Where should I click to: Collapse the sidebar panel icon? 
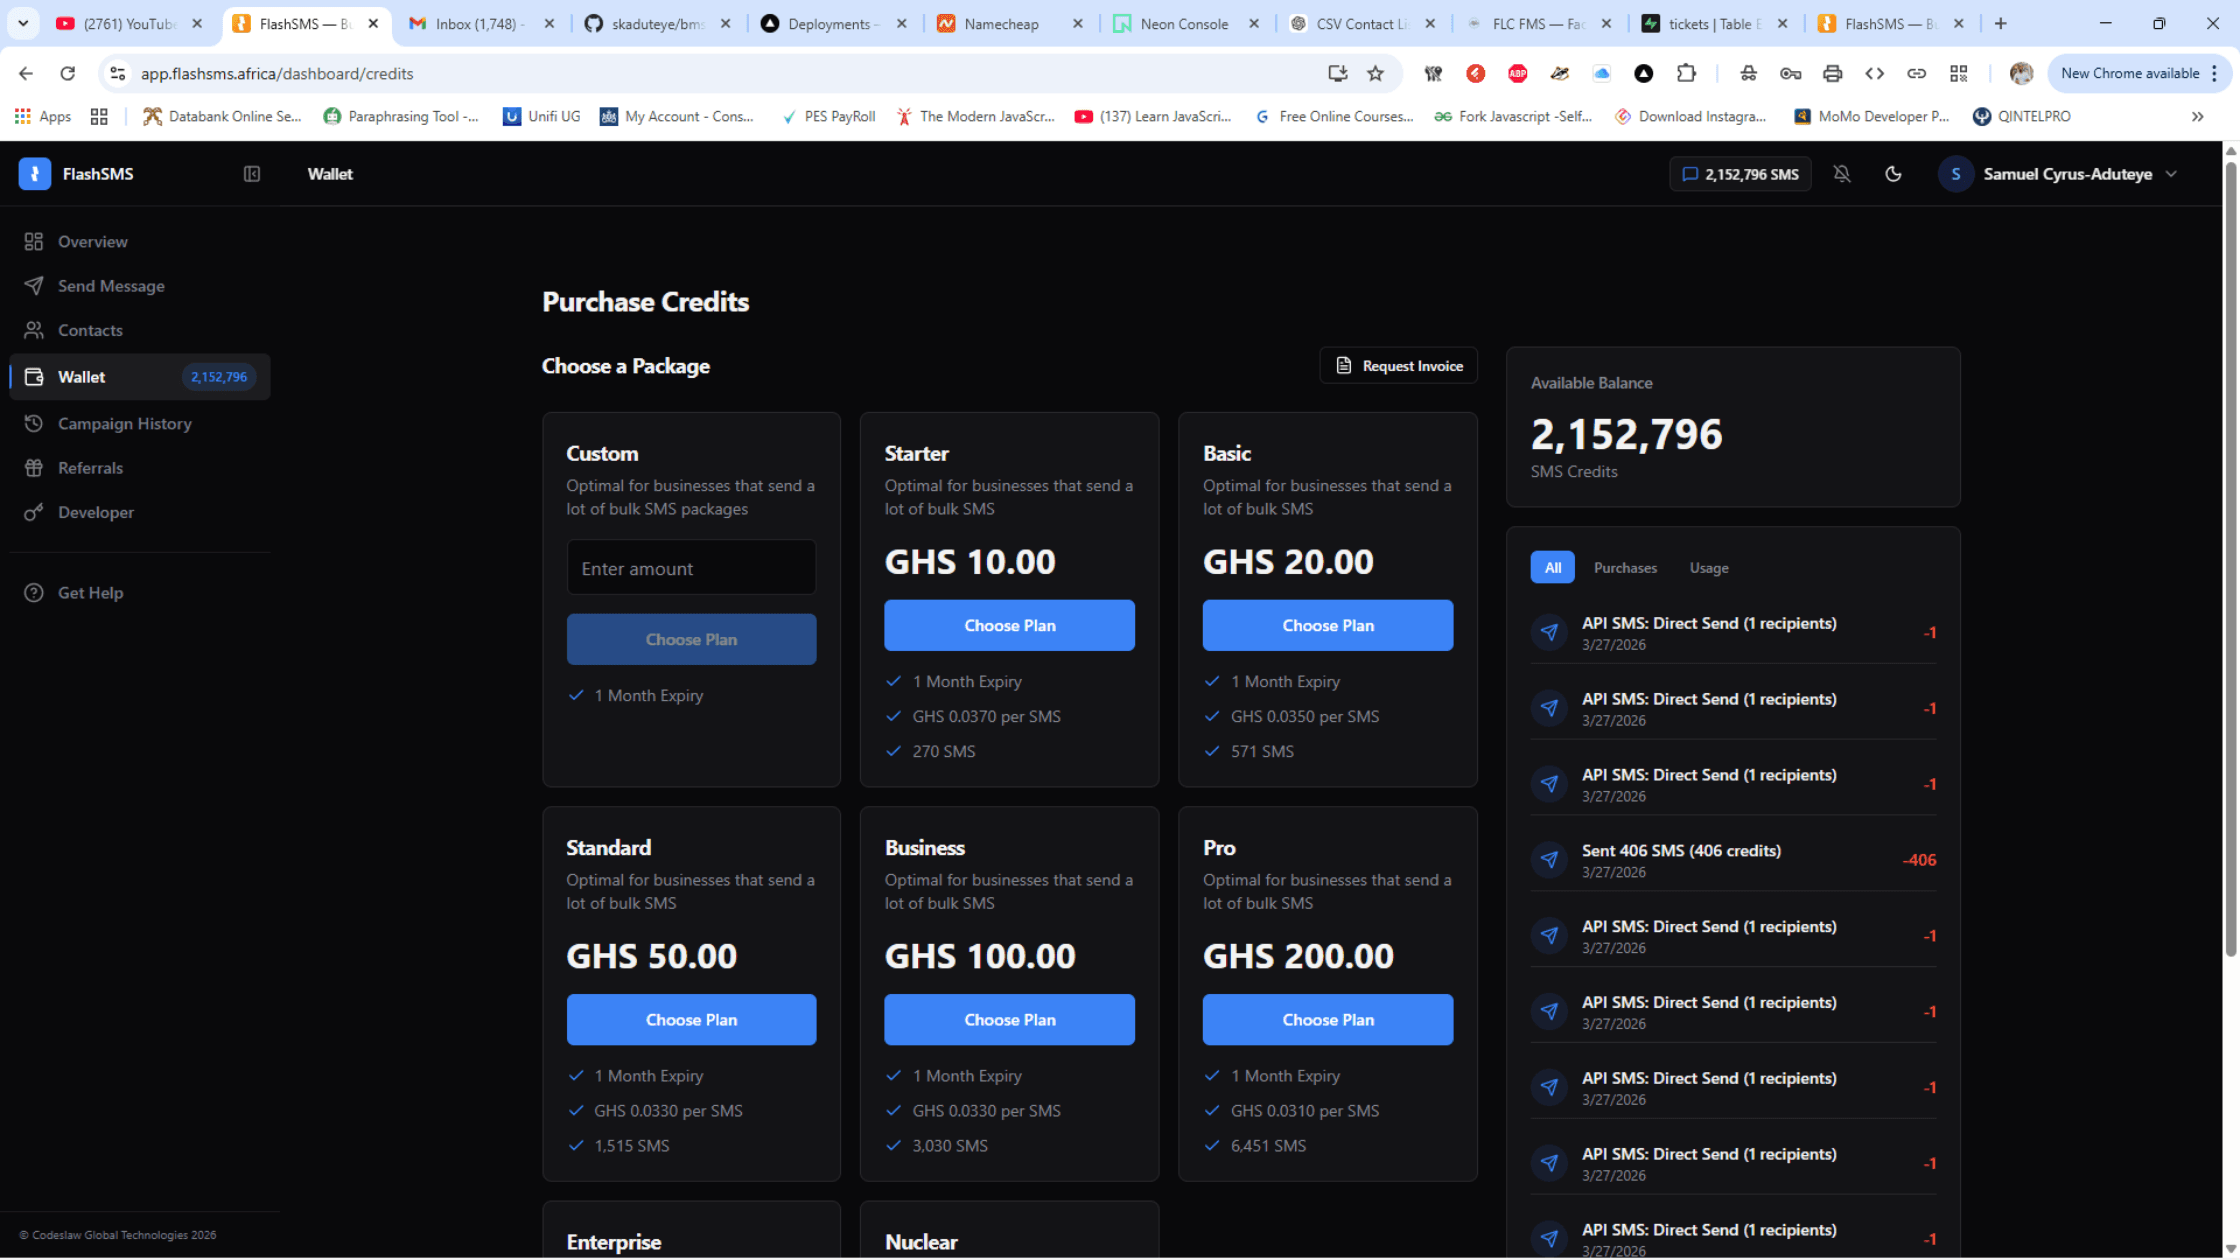252,174
